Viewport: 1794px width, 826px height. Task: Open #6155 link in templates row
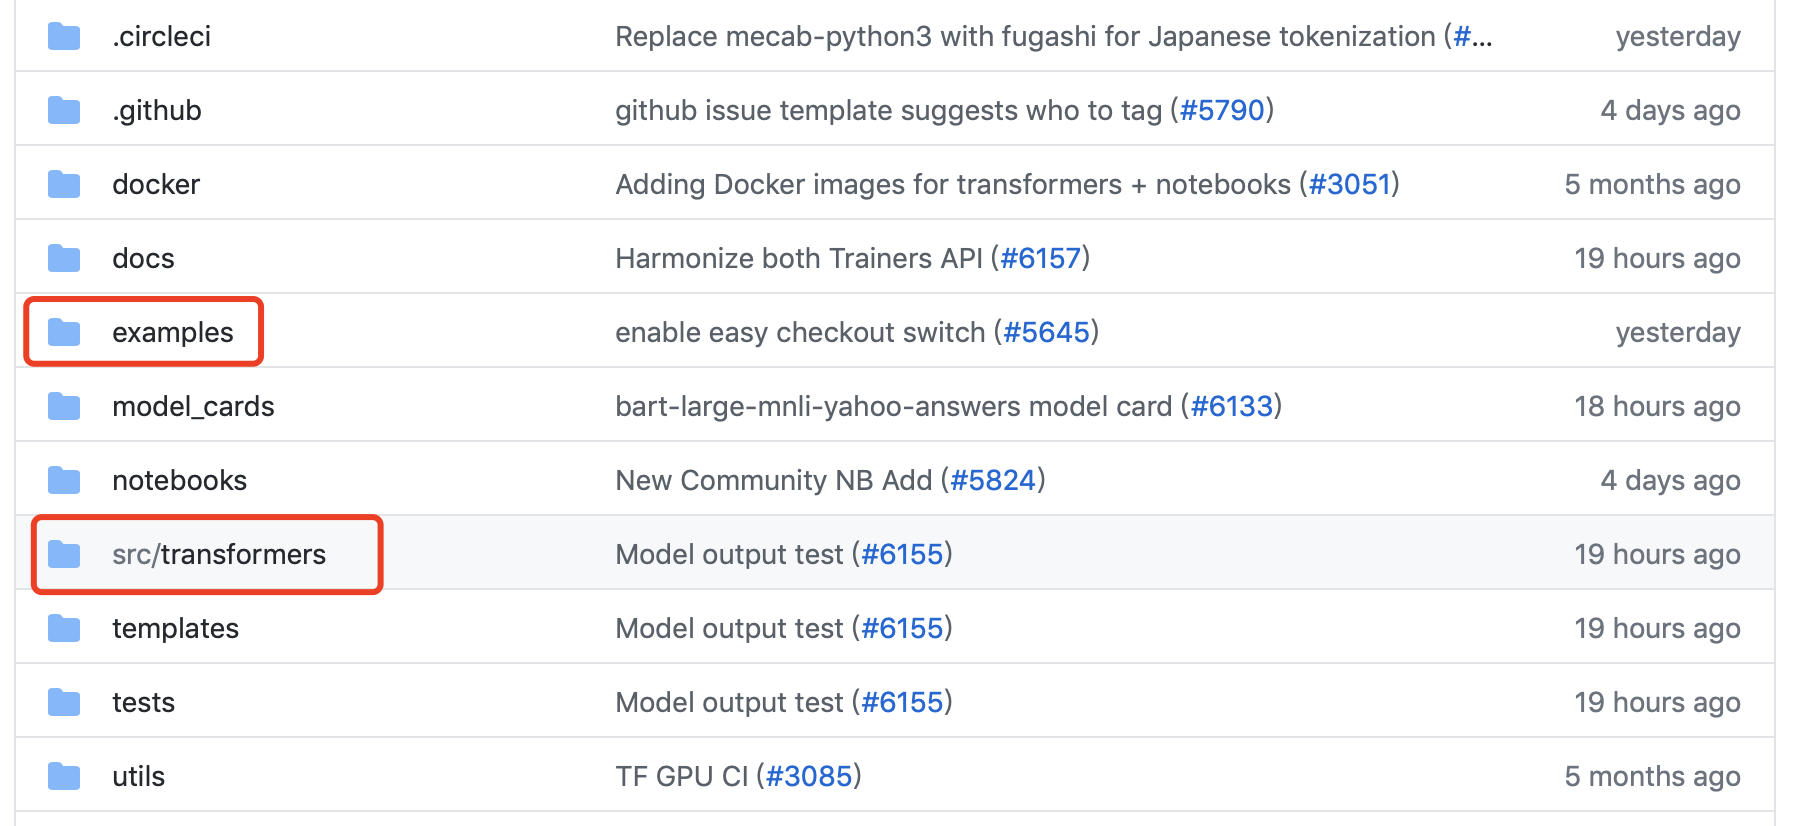(x=903, y=629)
